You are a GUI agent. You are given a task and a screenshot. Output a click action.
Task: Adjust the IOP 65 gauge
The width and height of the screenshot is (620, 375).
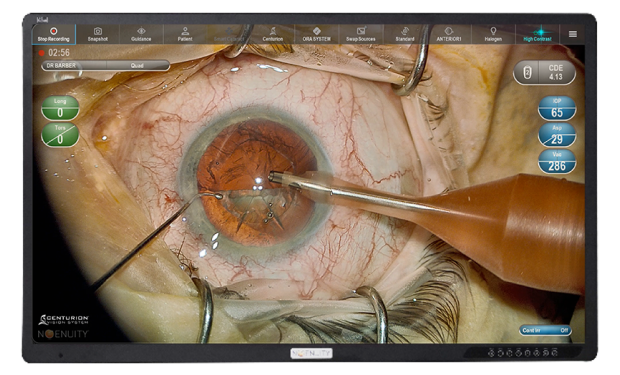click(x=557, y=108)
